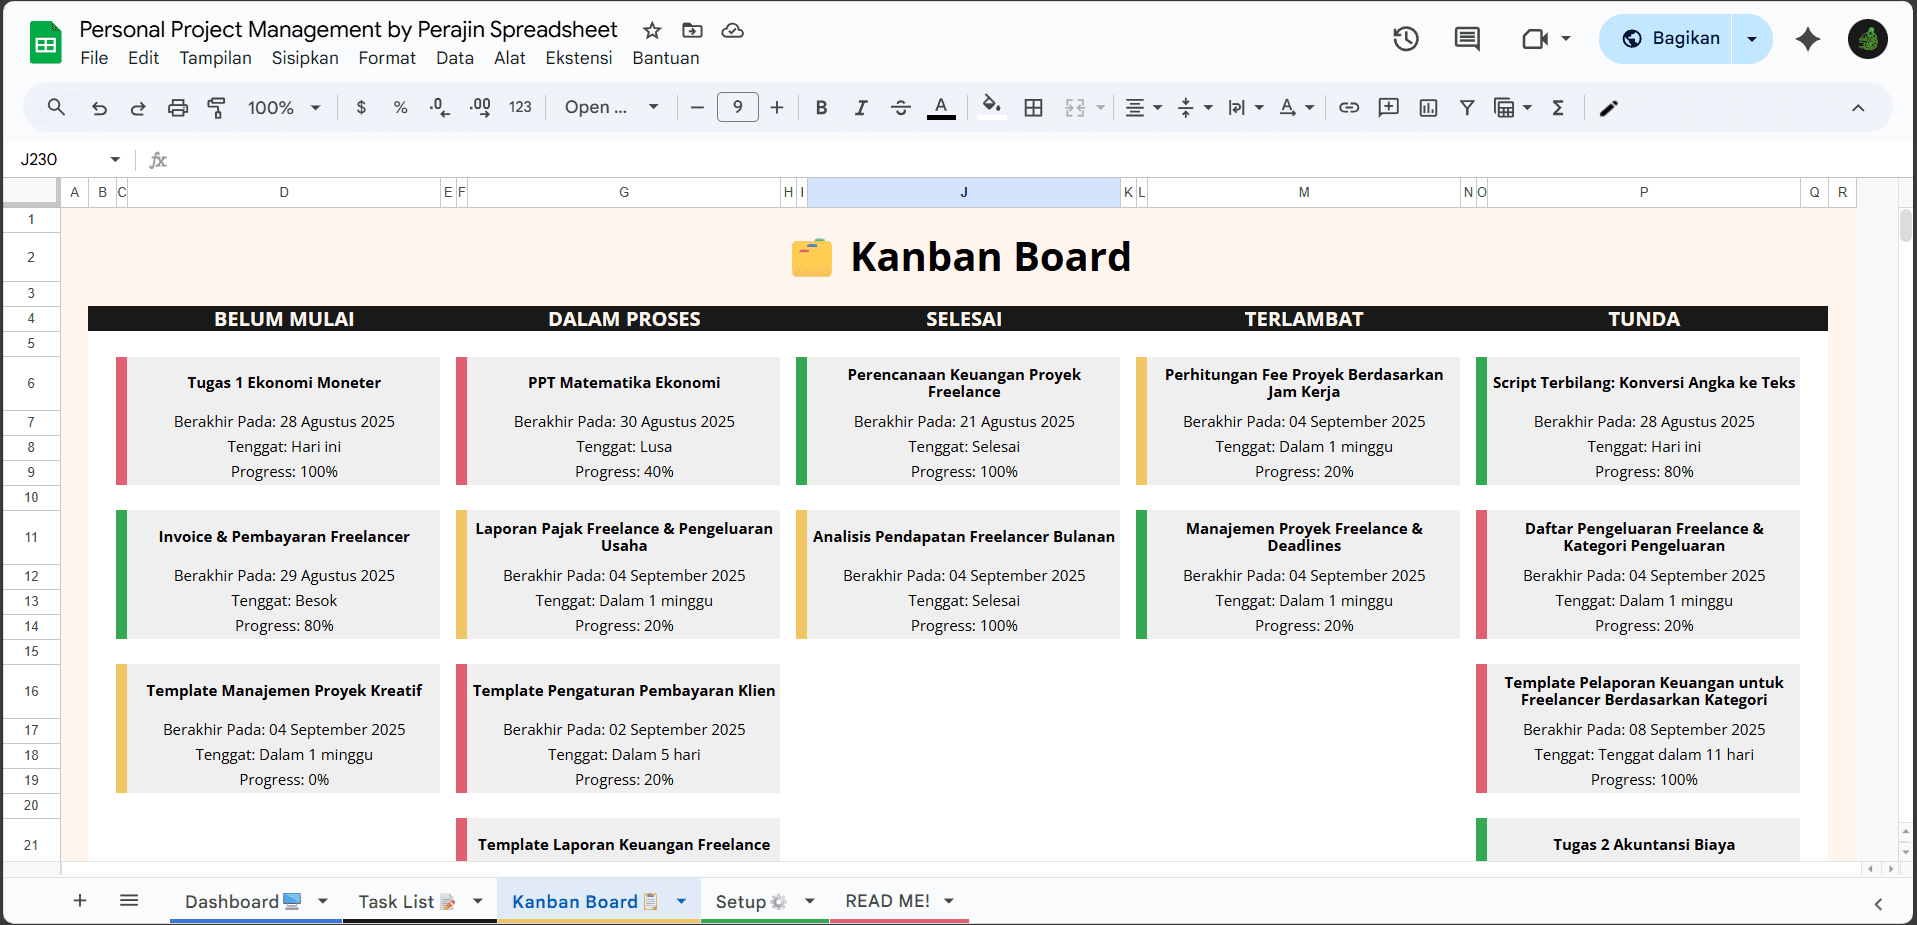Viewport: 1917px width, 925px height.
Task: Select the Paint format roller icon
Action: point(216,108)
